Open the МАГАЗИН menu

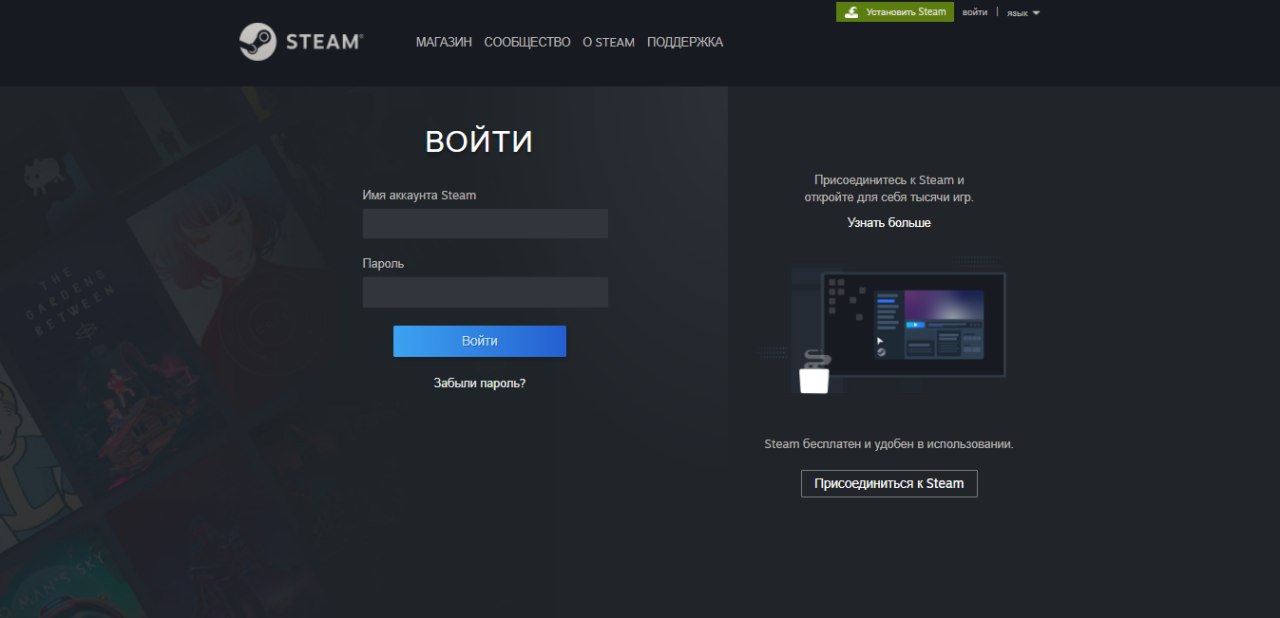pos(444,42)
